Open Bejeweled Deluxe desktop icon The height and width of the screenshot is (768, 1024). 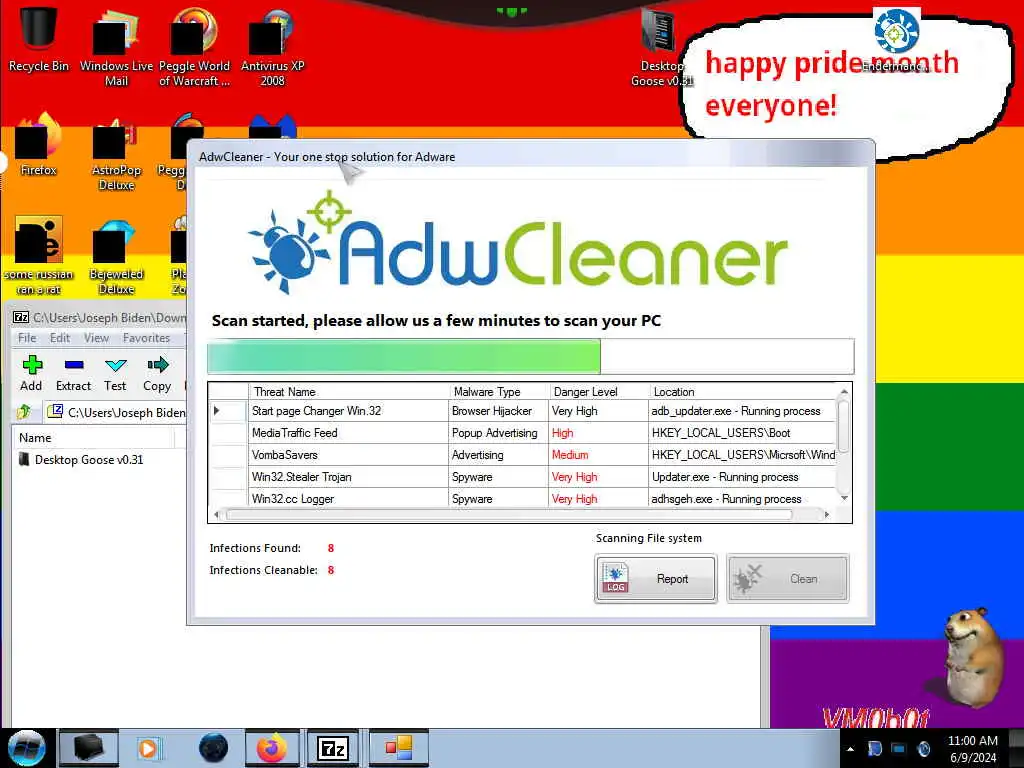116,258
